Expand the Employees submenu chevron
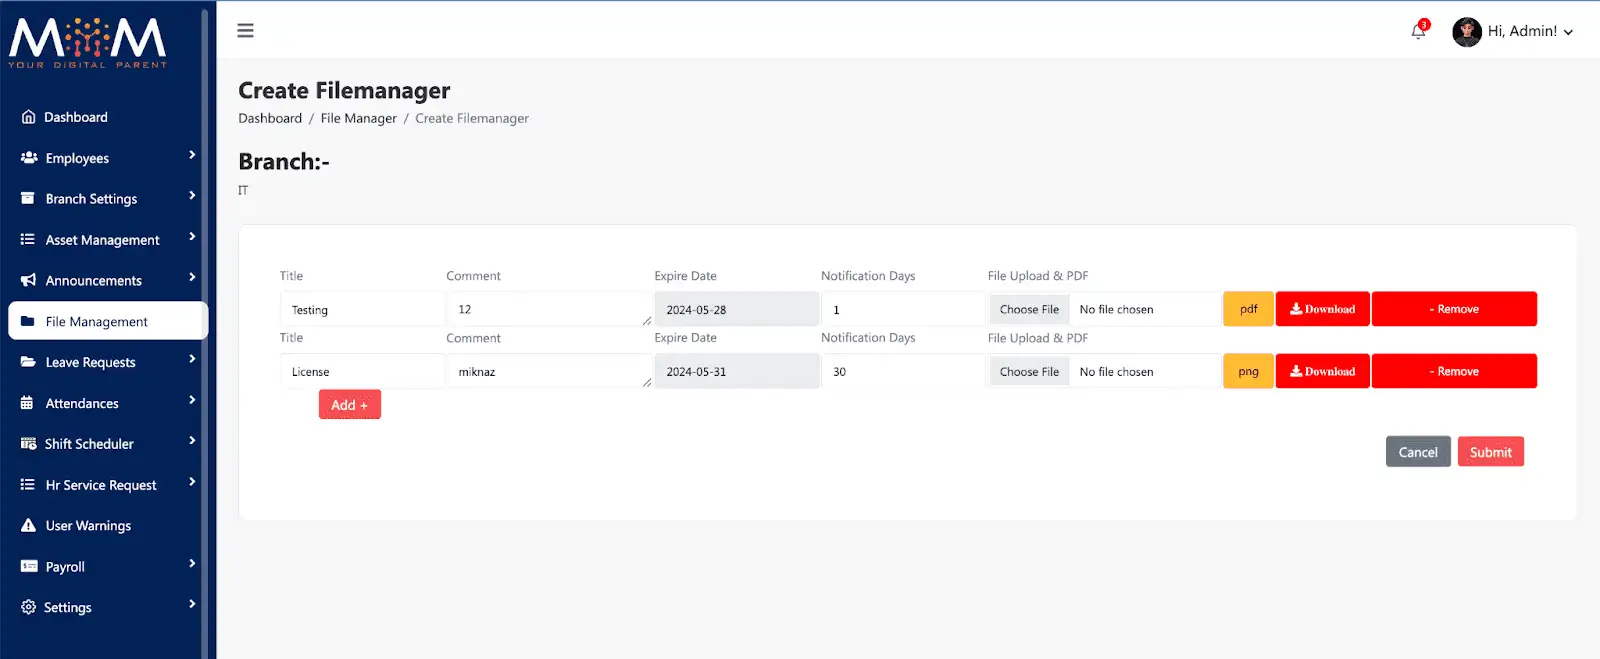The image size is (1600, 659). click(192, 155)
